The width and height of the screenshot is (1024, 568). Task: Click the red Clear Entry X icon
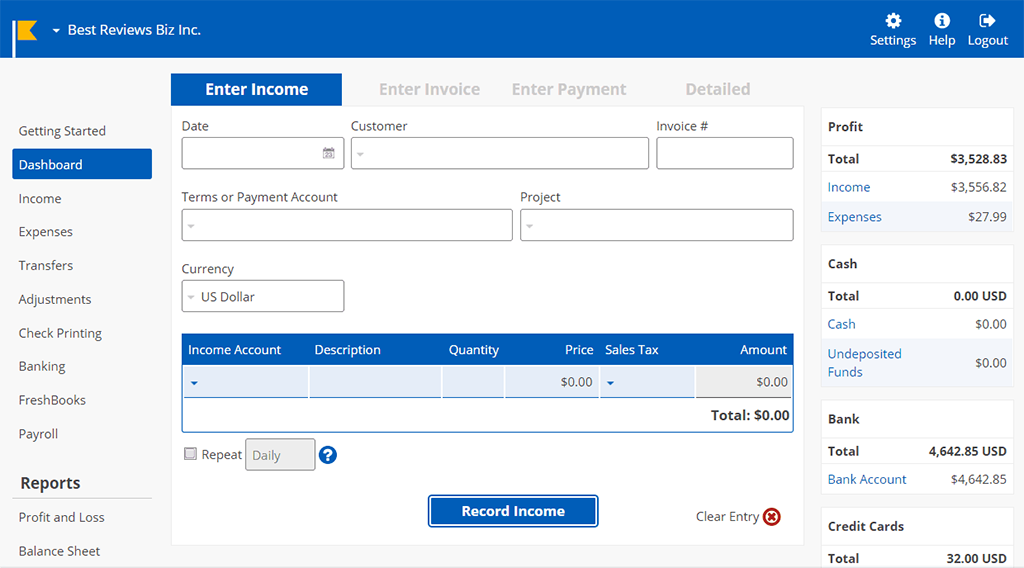pyautogui.click(x=772, y=516)
